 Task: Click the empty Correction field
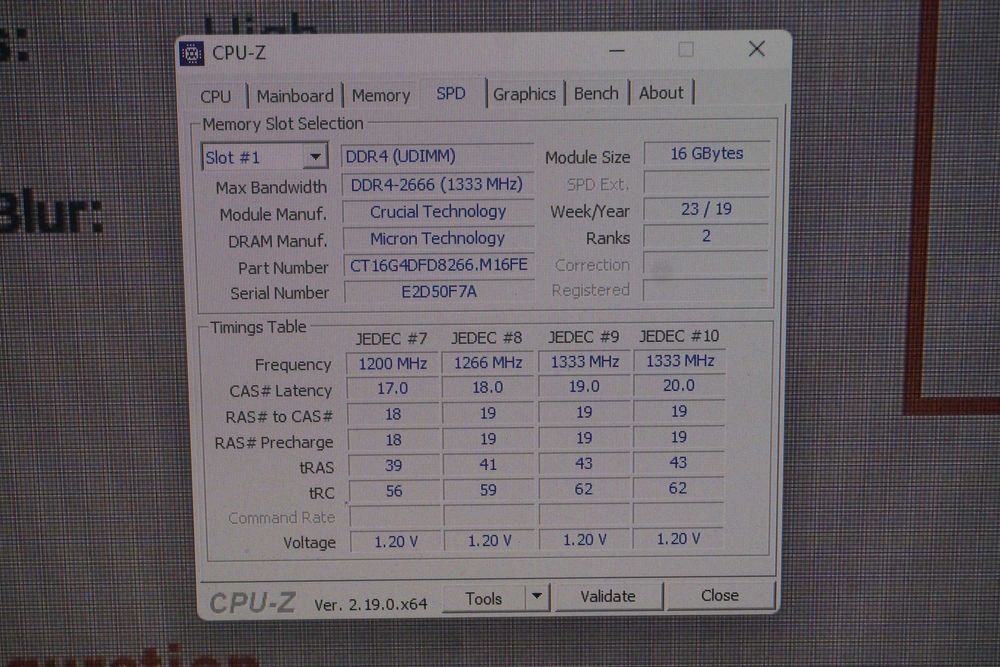pyautogui.click(x=707, y=263)
